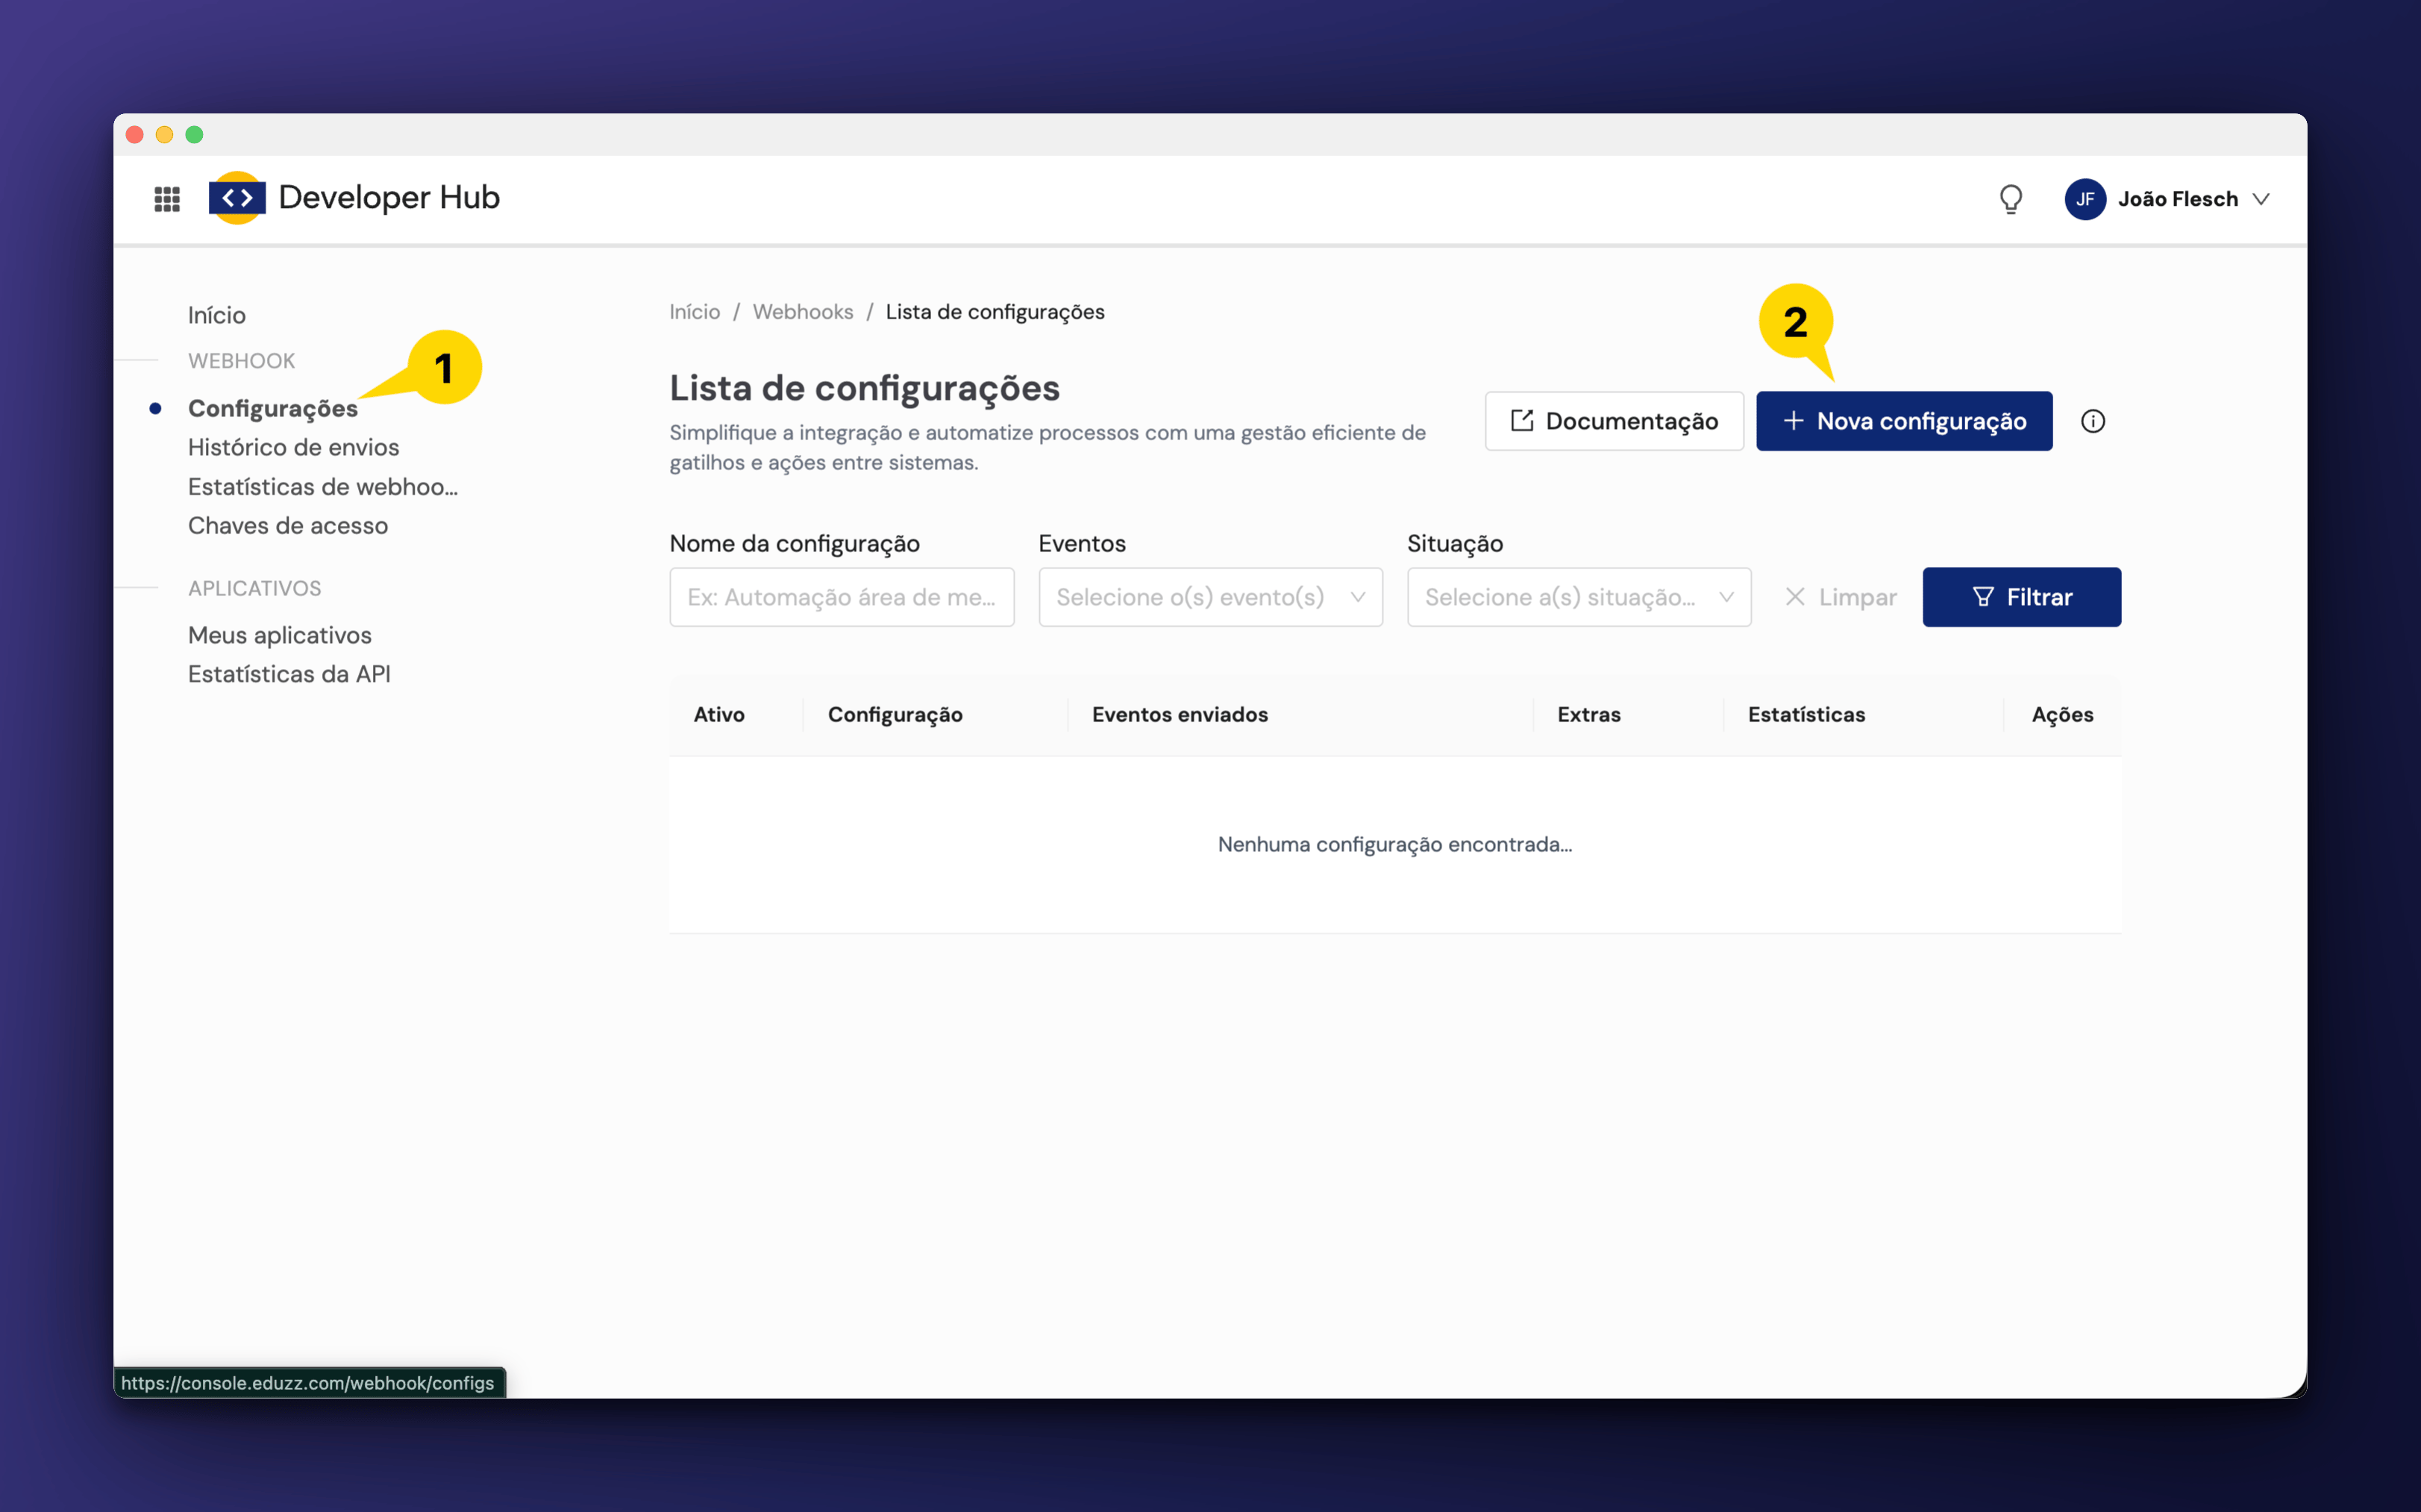The height and width of the screenshot is (1512, 2421).
Task: Select Configurações in the sidebar
Action: tap(273, 408)
